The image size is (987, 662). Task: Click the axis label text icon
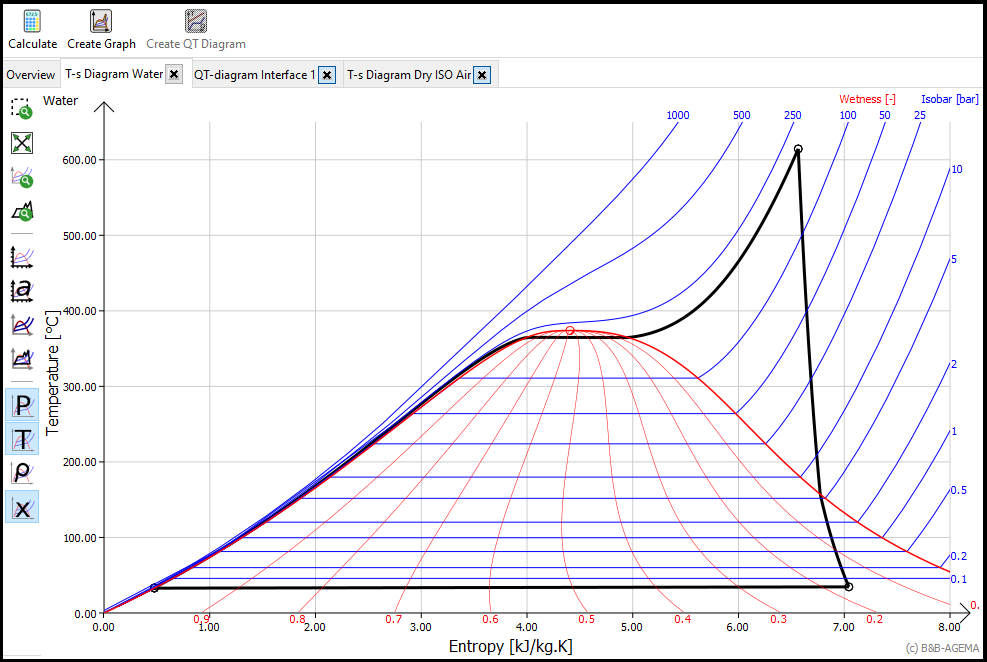pyautogui.click(x=22, y=290)
